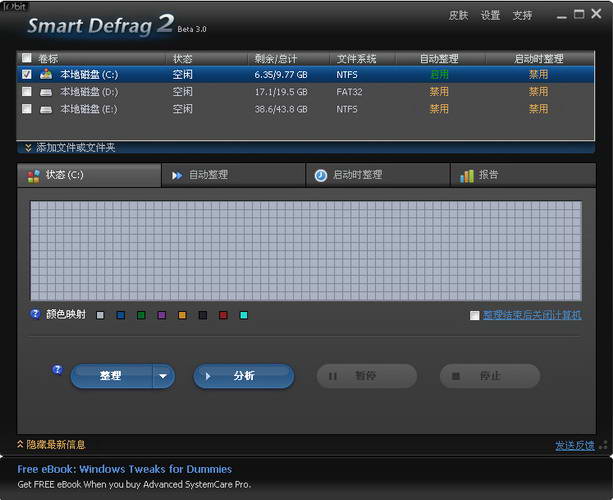Click the 禁用 auto defrag status for E:
The image size is (613, 500).
439,109
